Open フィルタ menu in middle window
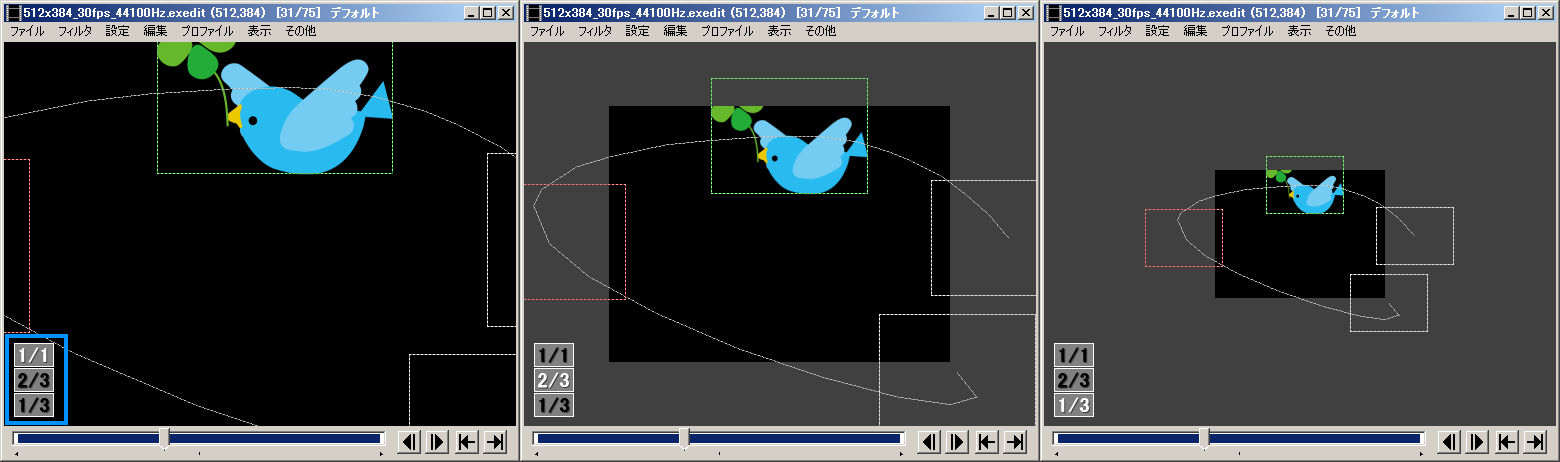The height and width of the screenshot is (462, 1560). (x=595, y=31)
